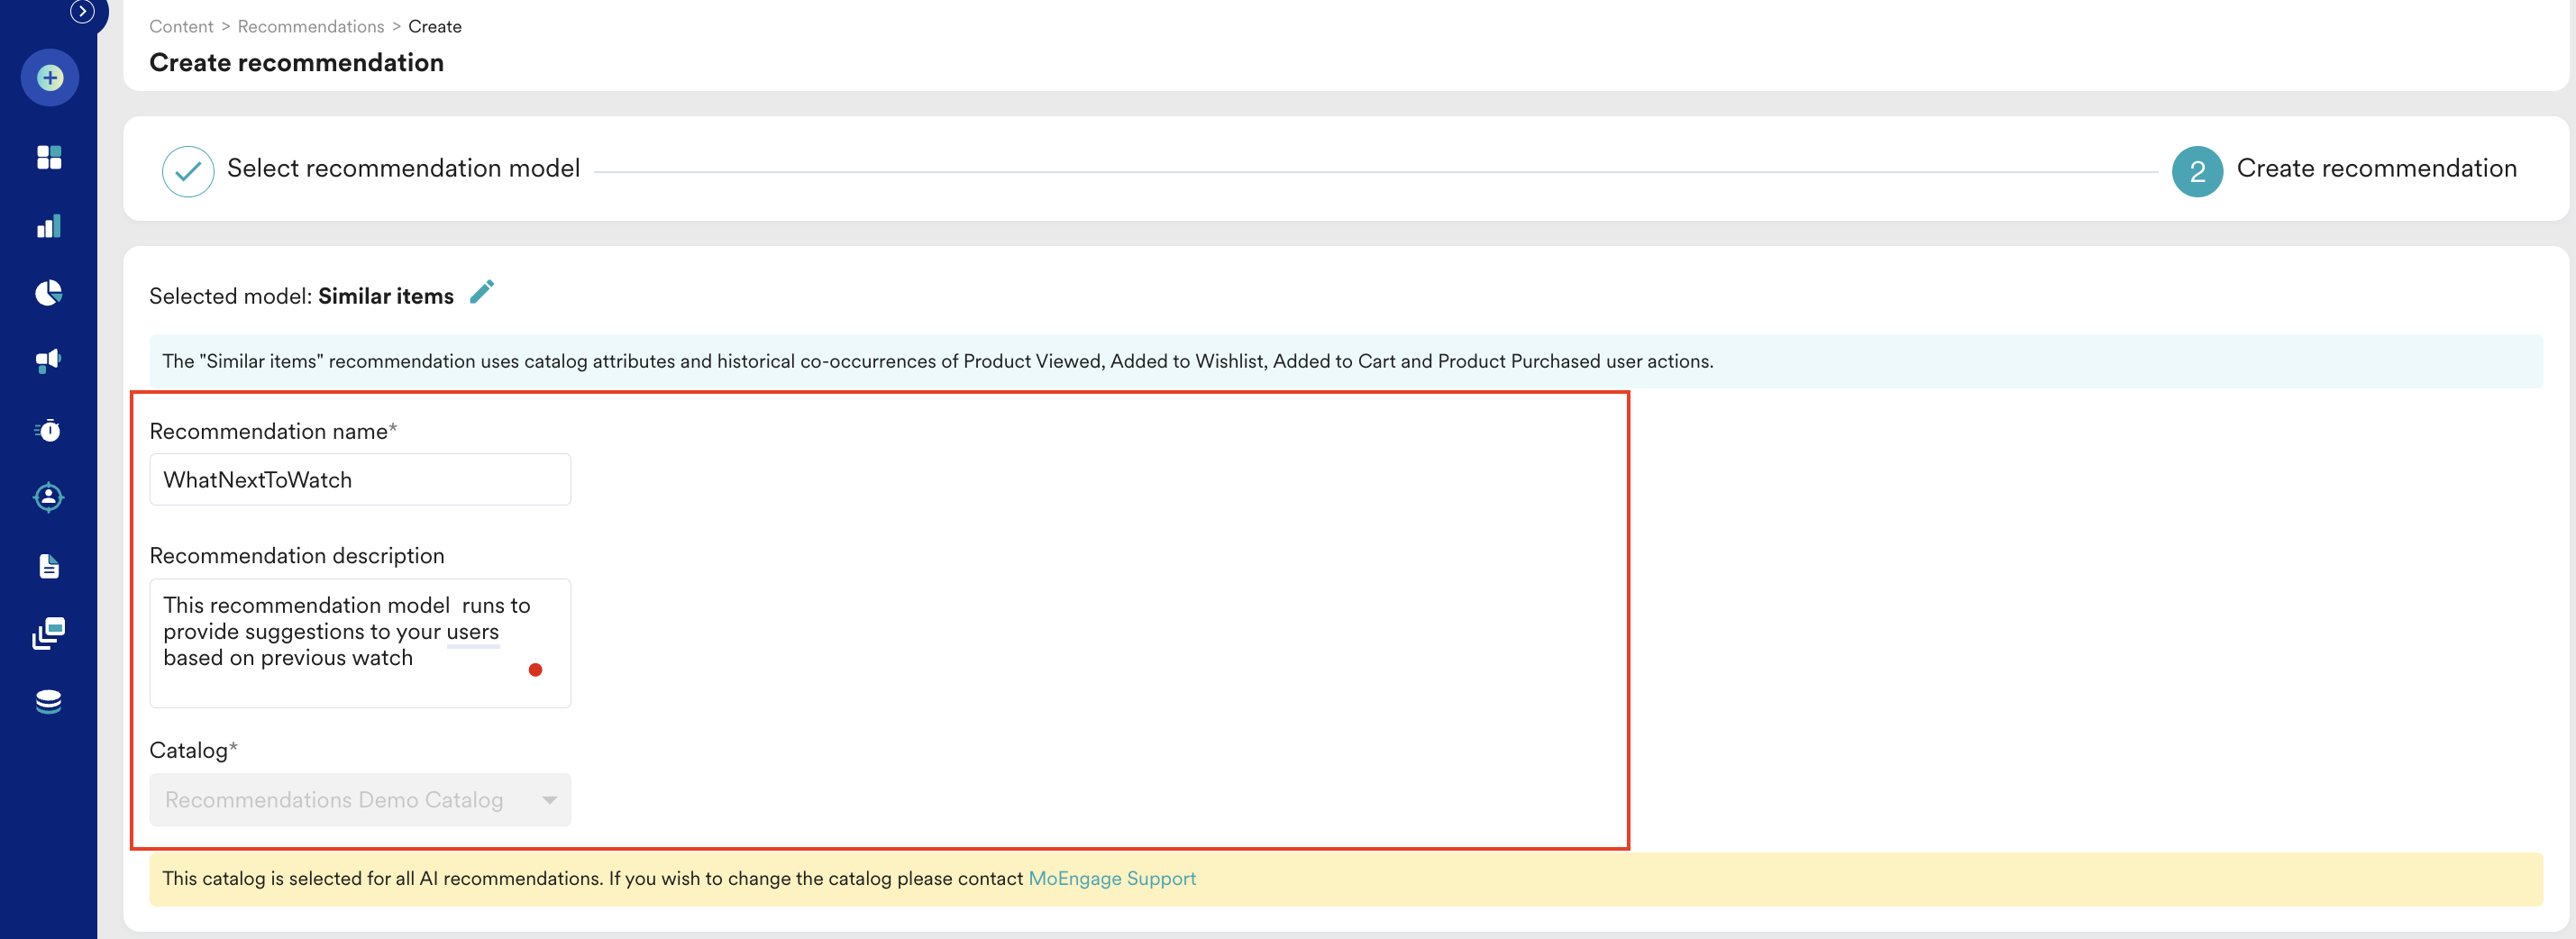This screenshot has width=2576, height=939.
Task: Open the database stack icon in sidebar
Action: coord(49,702)
